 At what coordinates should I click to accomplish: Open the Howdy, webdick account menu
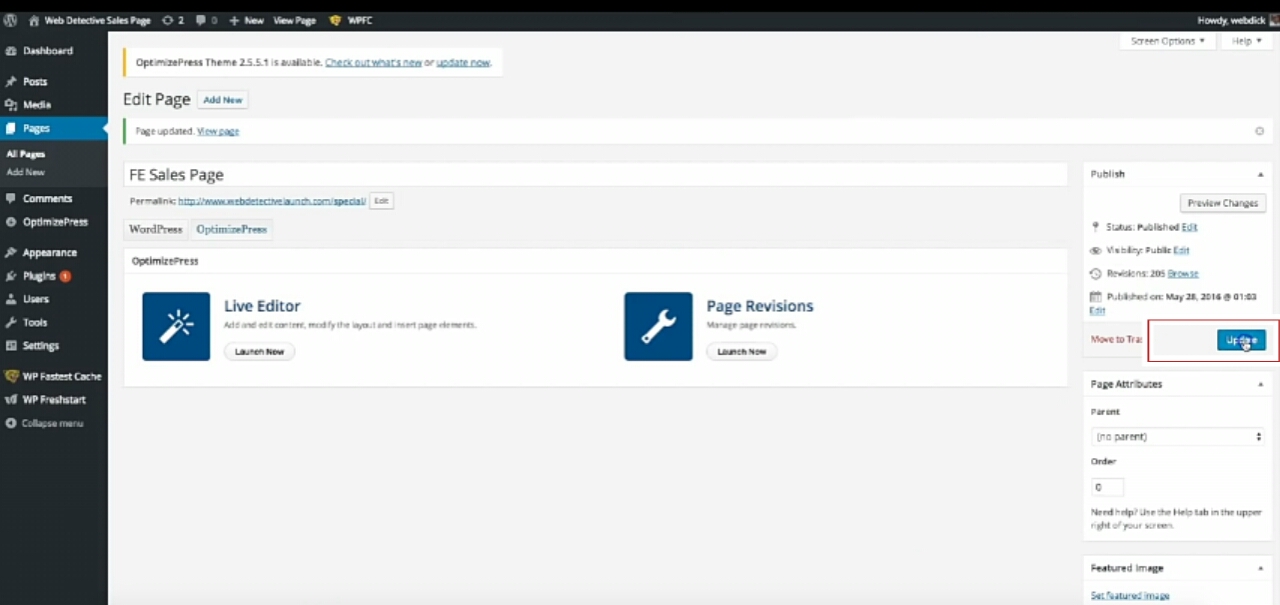(1238, 20)
